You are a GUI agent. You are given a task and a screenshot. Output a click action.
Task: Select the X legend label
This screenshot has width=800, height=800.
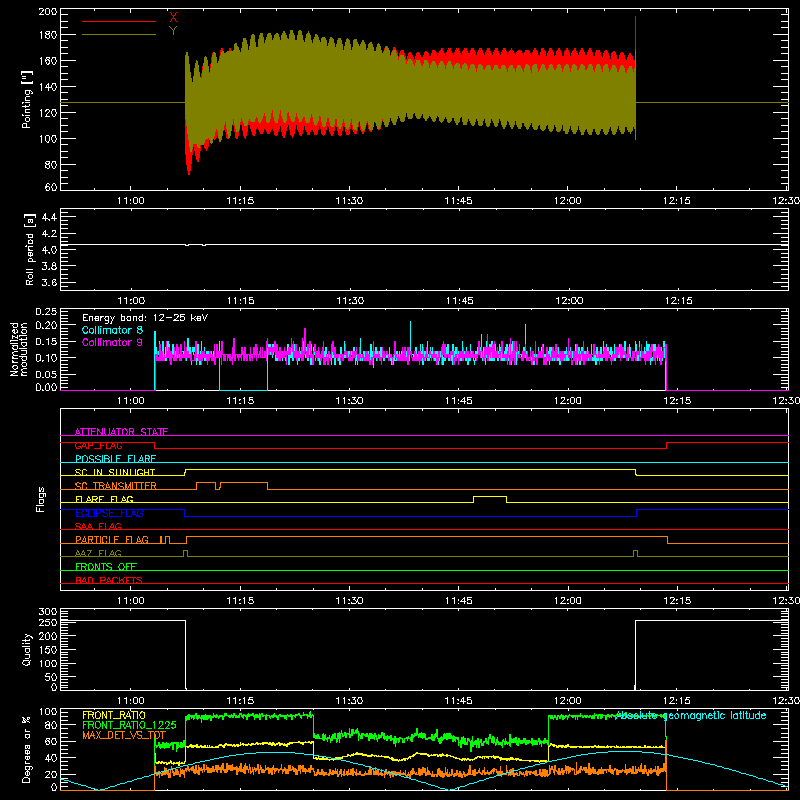[173, 18]
